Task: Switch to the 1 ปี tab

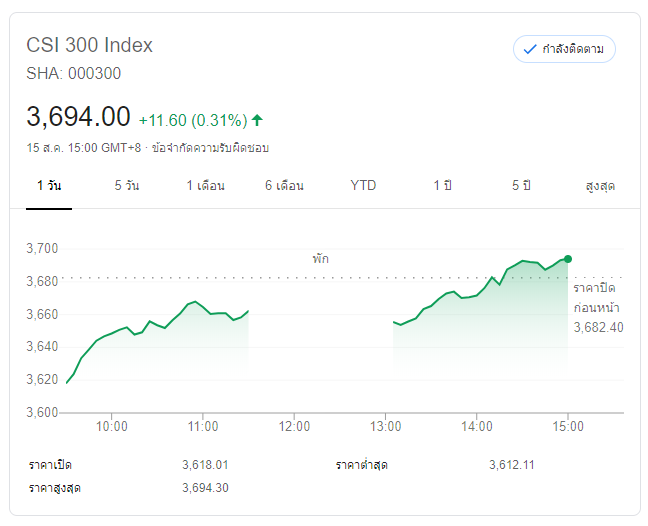Action: (x=442, y=186)
